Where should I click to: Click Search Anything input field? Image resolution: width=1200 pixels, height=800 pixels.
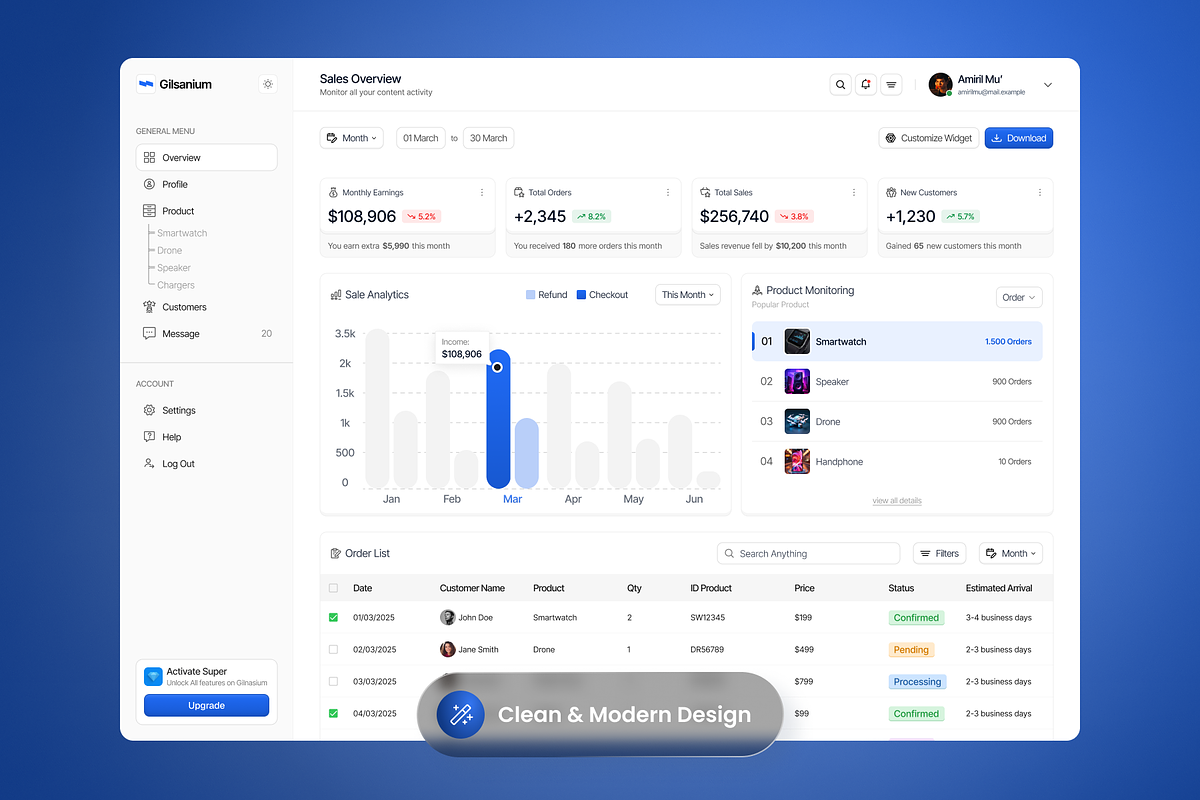pyautogui.click(x=809, y=553)
